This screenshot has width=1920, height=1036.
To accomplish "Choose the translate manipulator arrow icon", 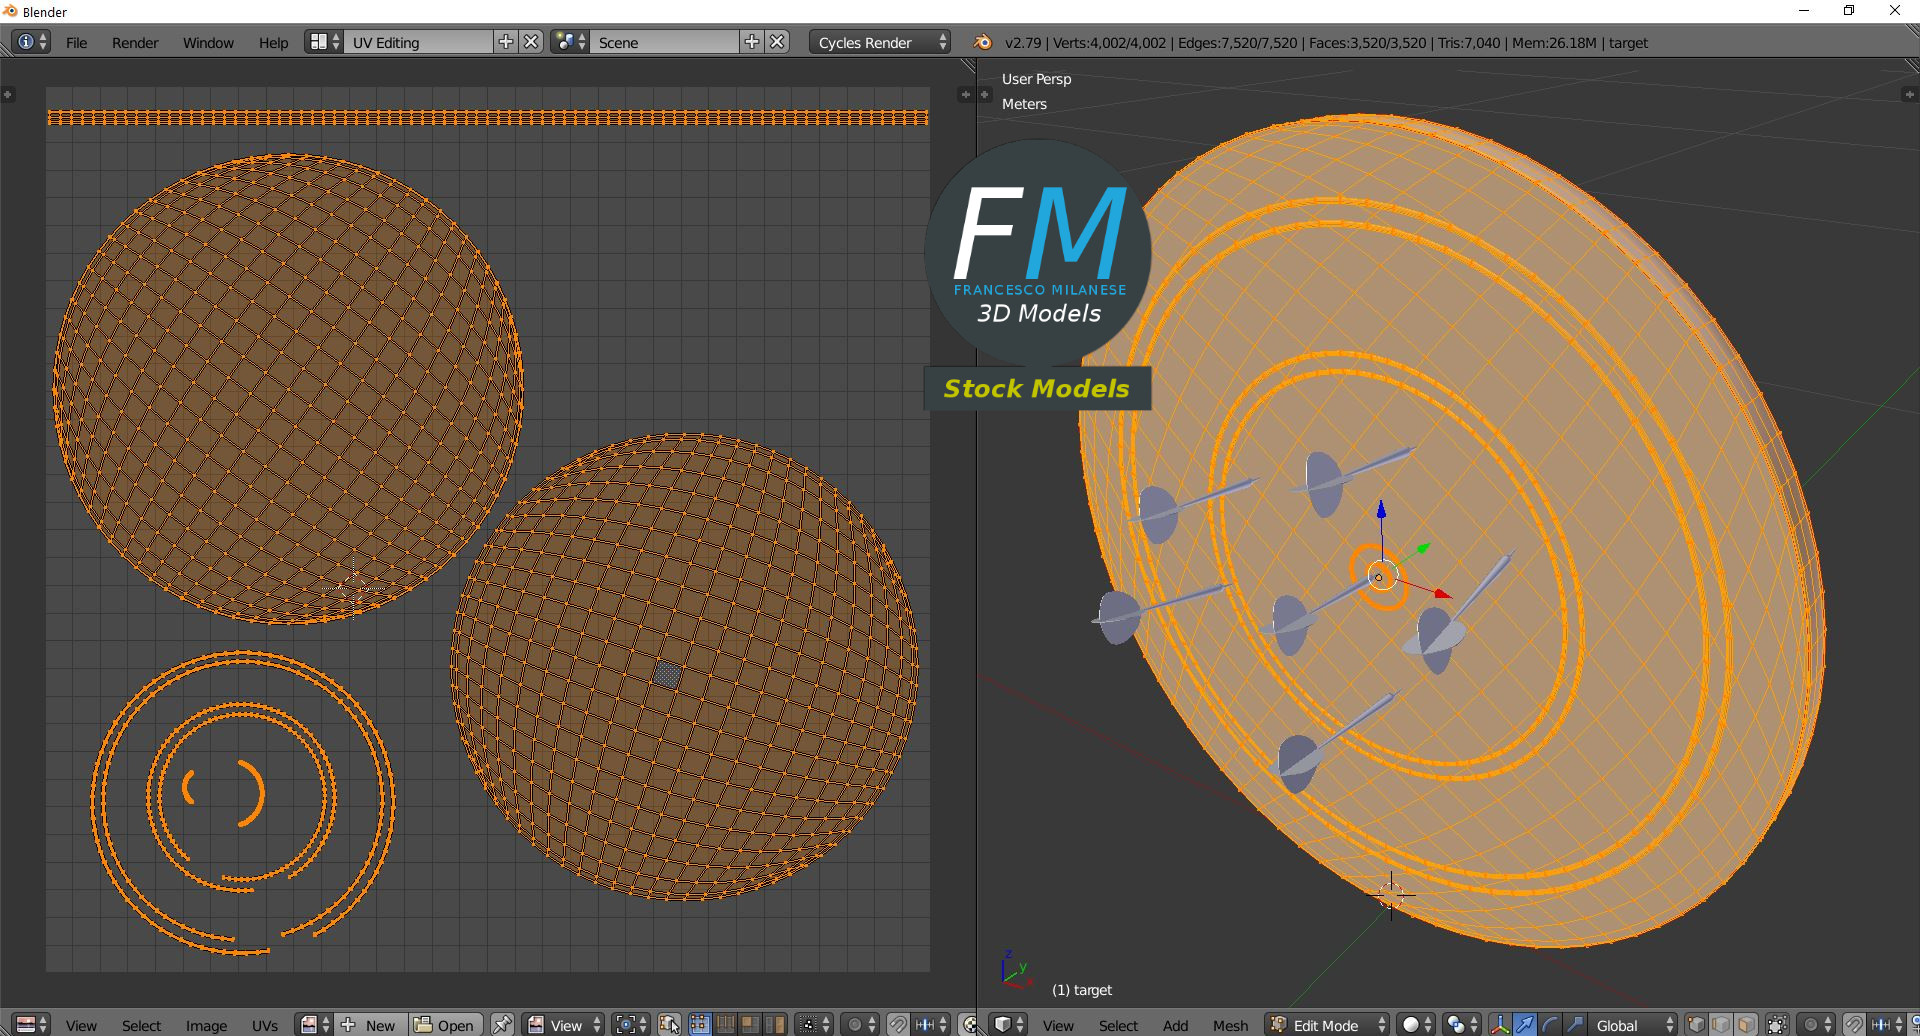I will (x=1524, y=1025).
